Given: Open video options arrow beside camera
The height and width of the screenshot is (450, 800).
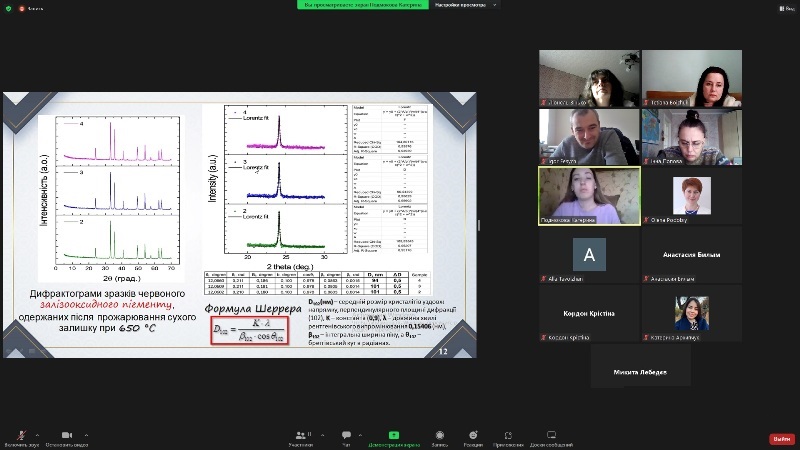Looking at the screenshot, I should tap(86, 435).
